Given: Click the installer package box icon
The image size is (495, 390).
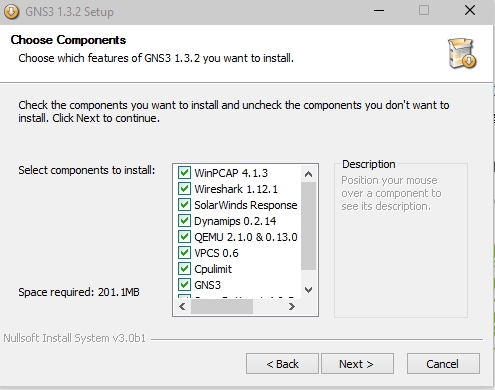Looking at the screenshot, I should coord(462,53).
